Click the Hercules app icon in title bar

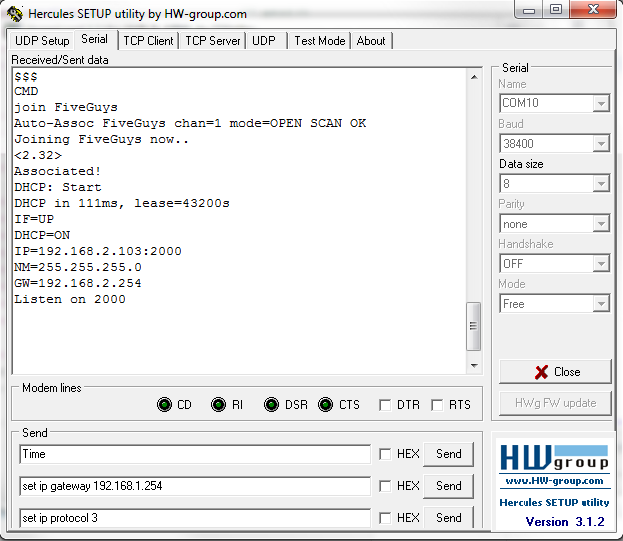[15, 14]
